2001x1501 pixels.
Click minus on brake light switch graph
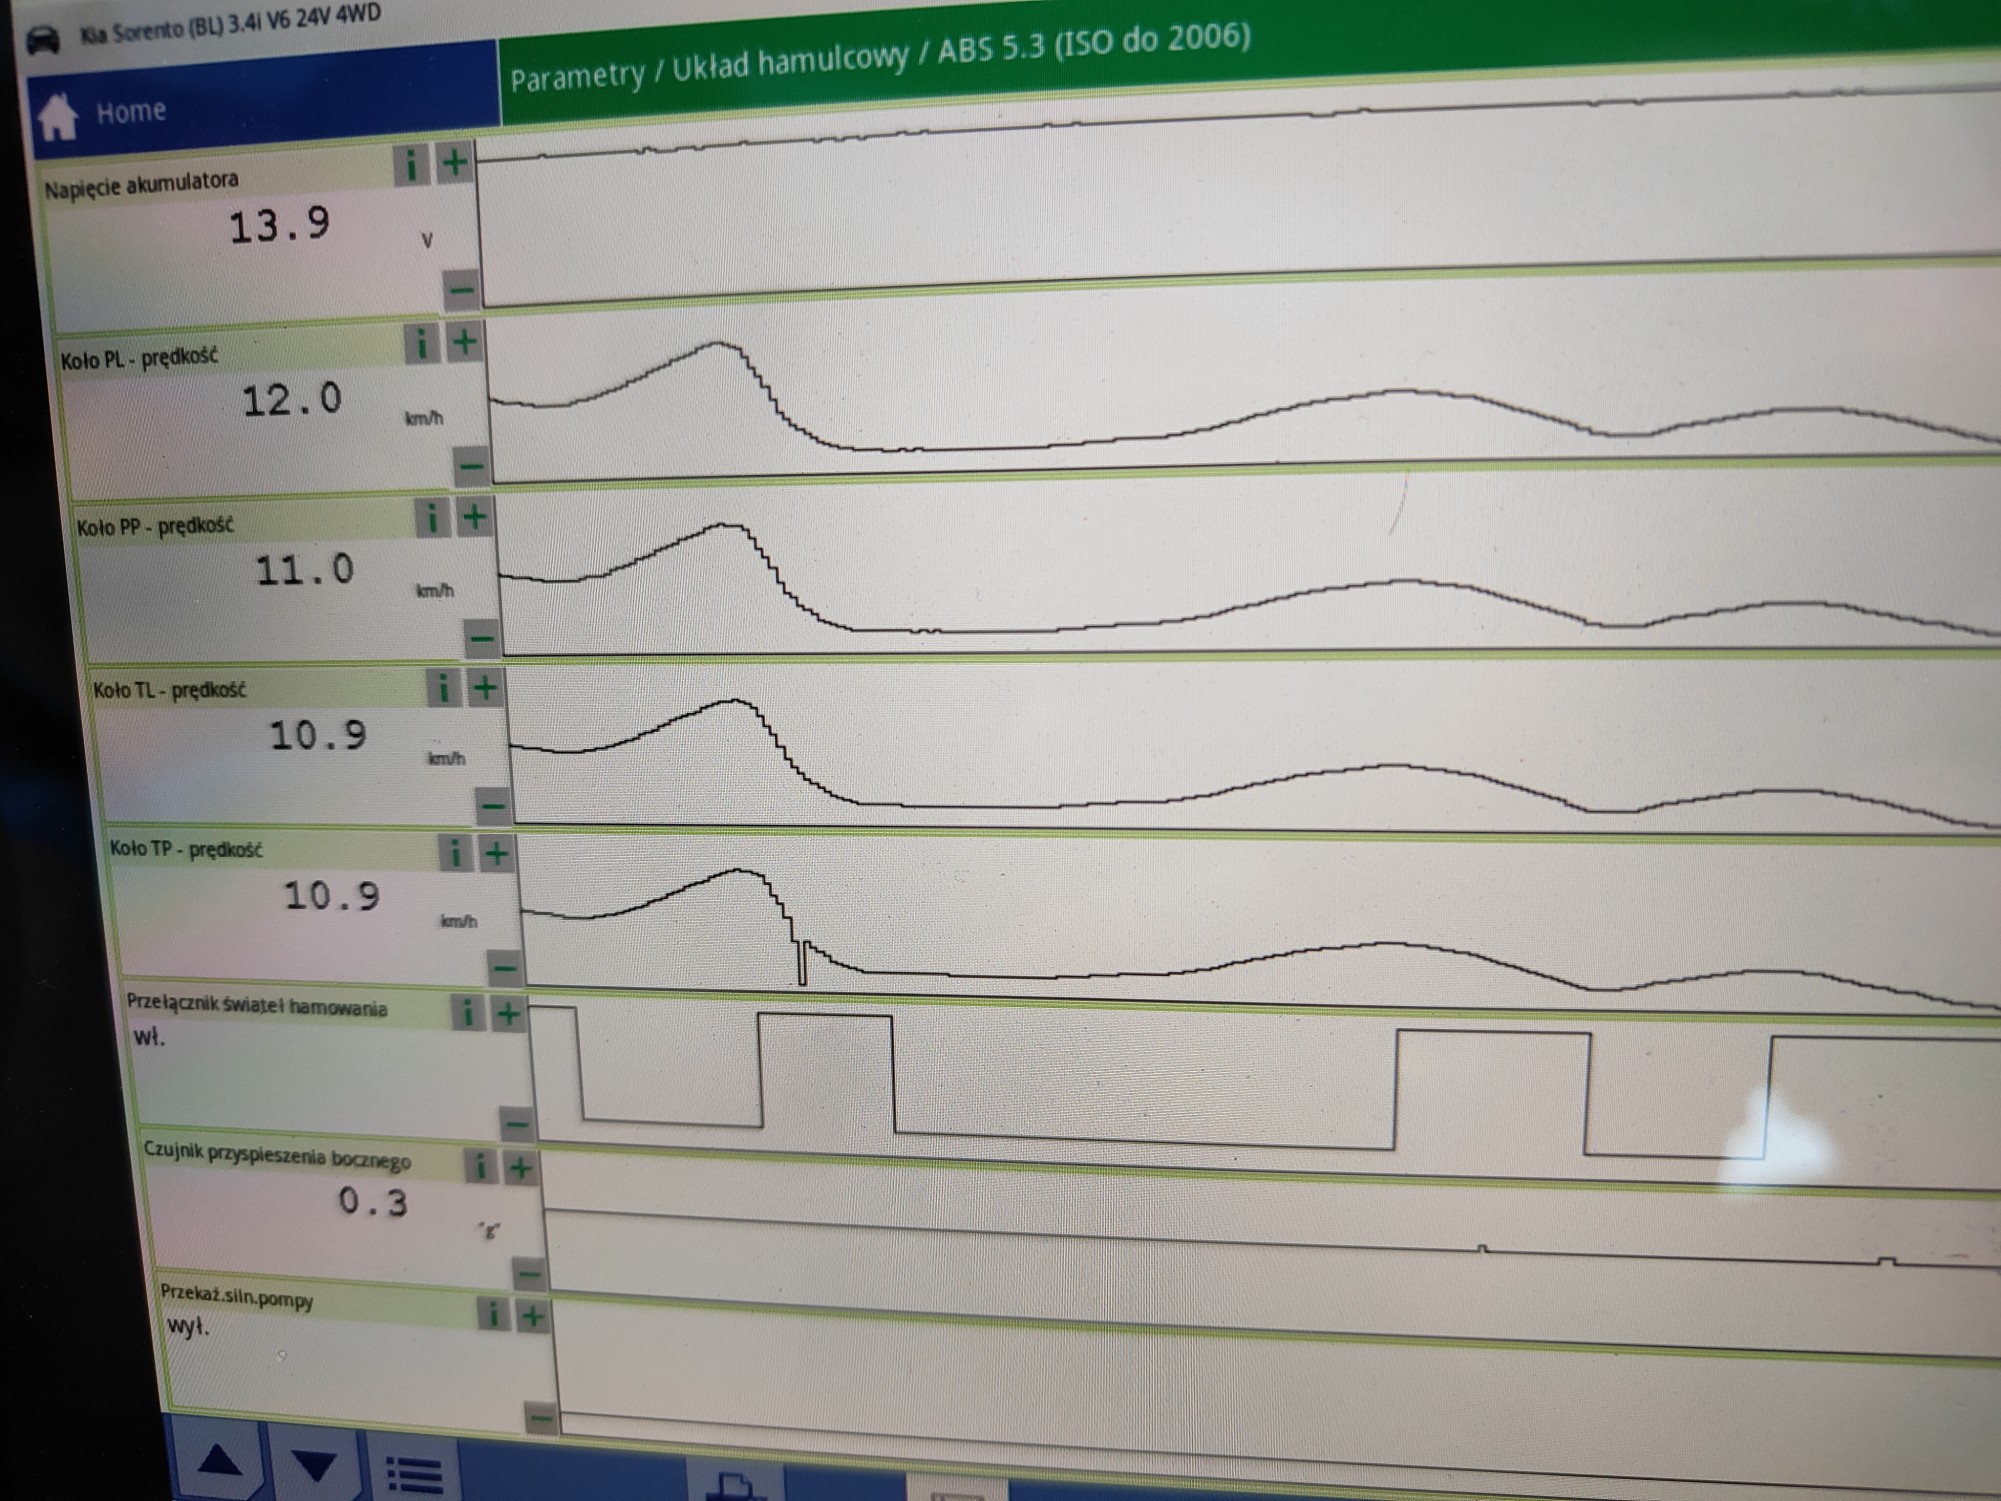tap(516, 1125)
